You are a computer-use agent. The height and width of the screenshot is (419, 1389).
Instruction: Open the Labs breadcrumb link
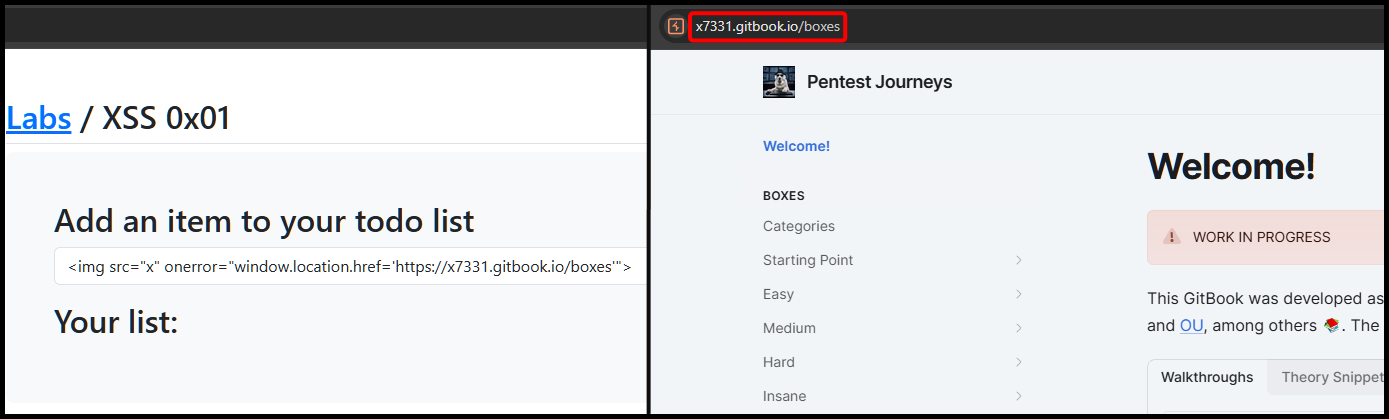(x=38, y=118)
